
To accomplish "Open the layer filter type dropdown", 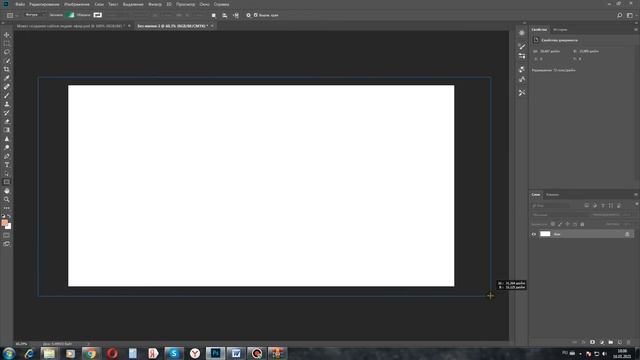I will pos(551,206).
